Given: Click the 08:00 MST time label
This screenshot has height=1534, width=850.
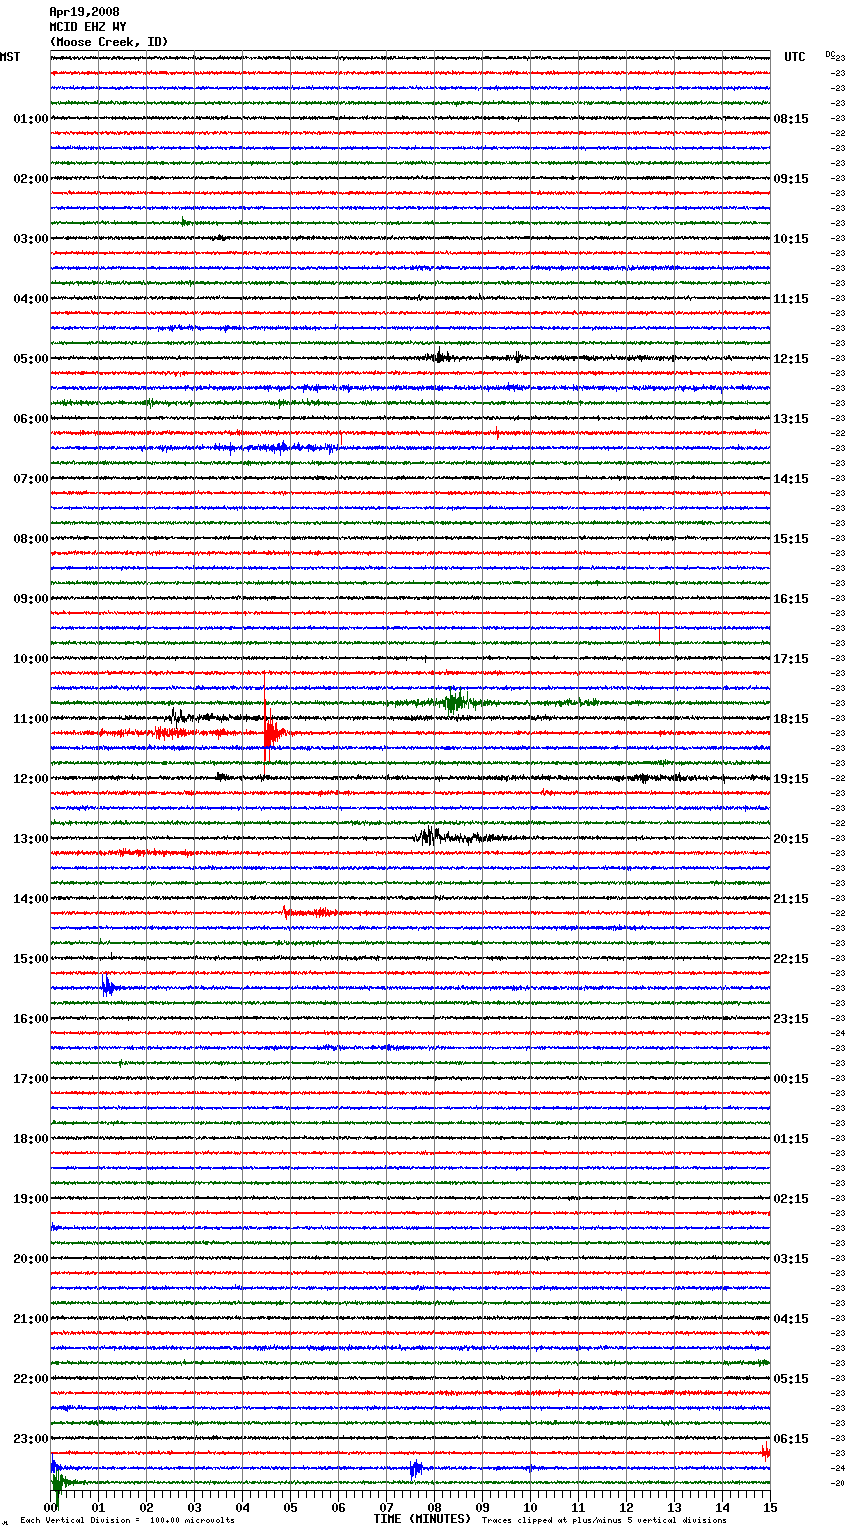Looking at the screenshot, I should pos(31,539).
